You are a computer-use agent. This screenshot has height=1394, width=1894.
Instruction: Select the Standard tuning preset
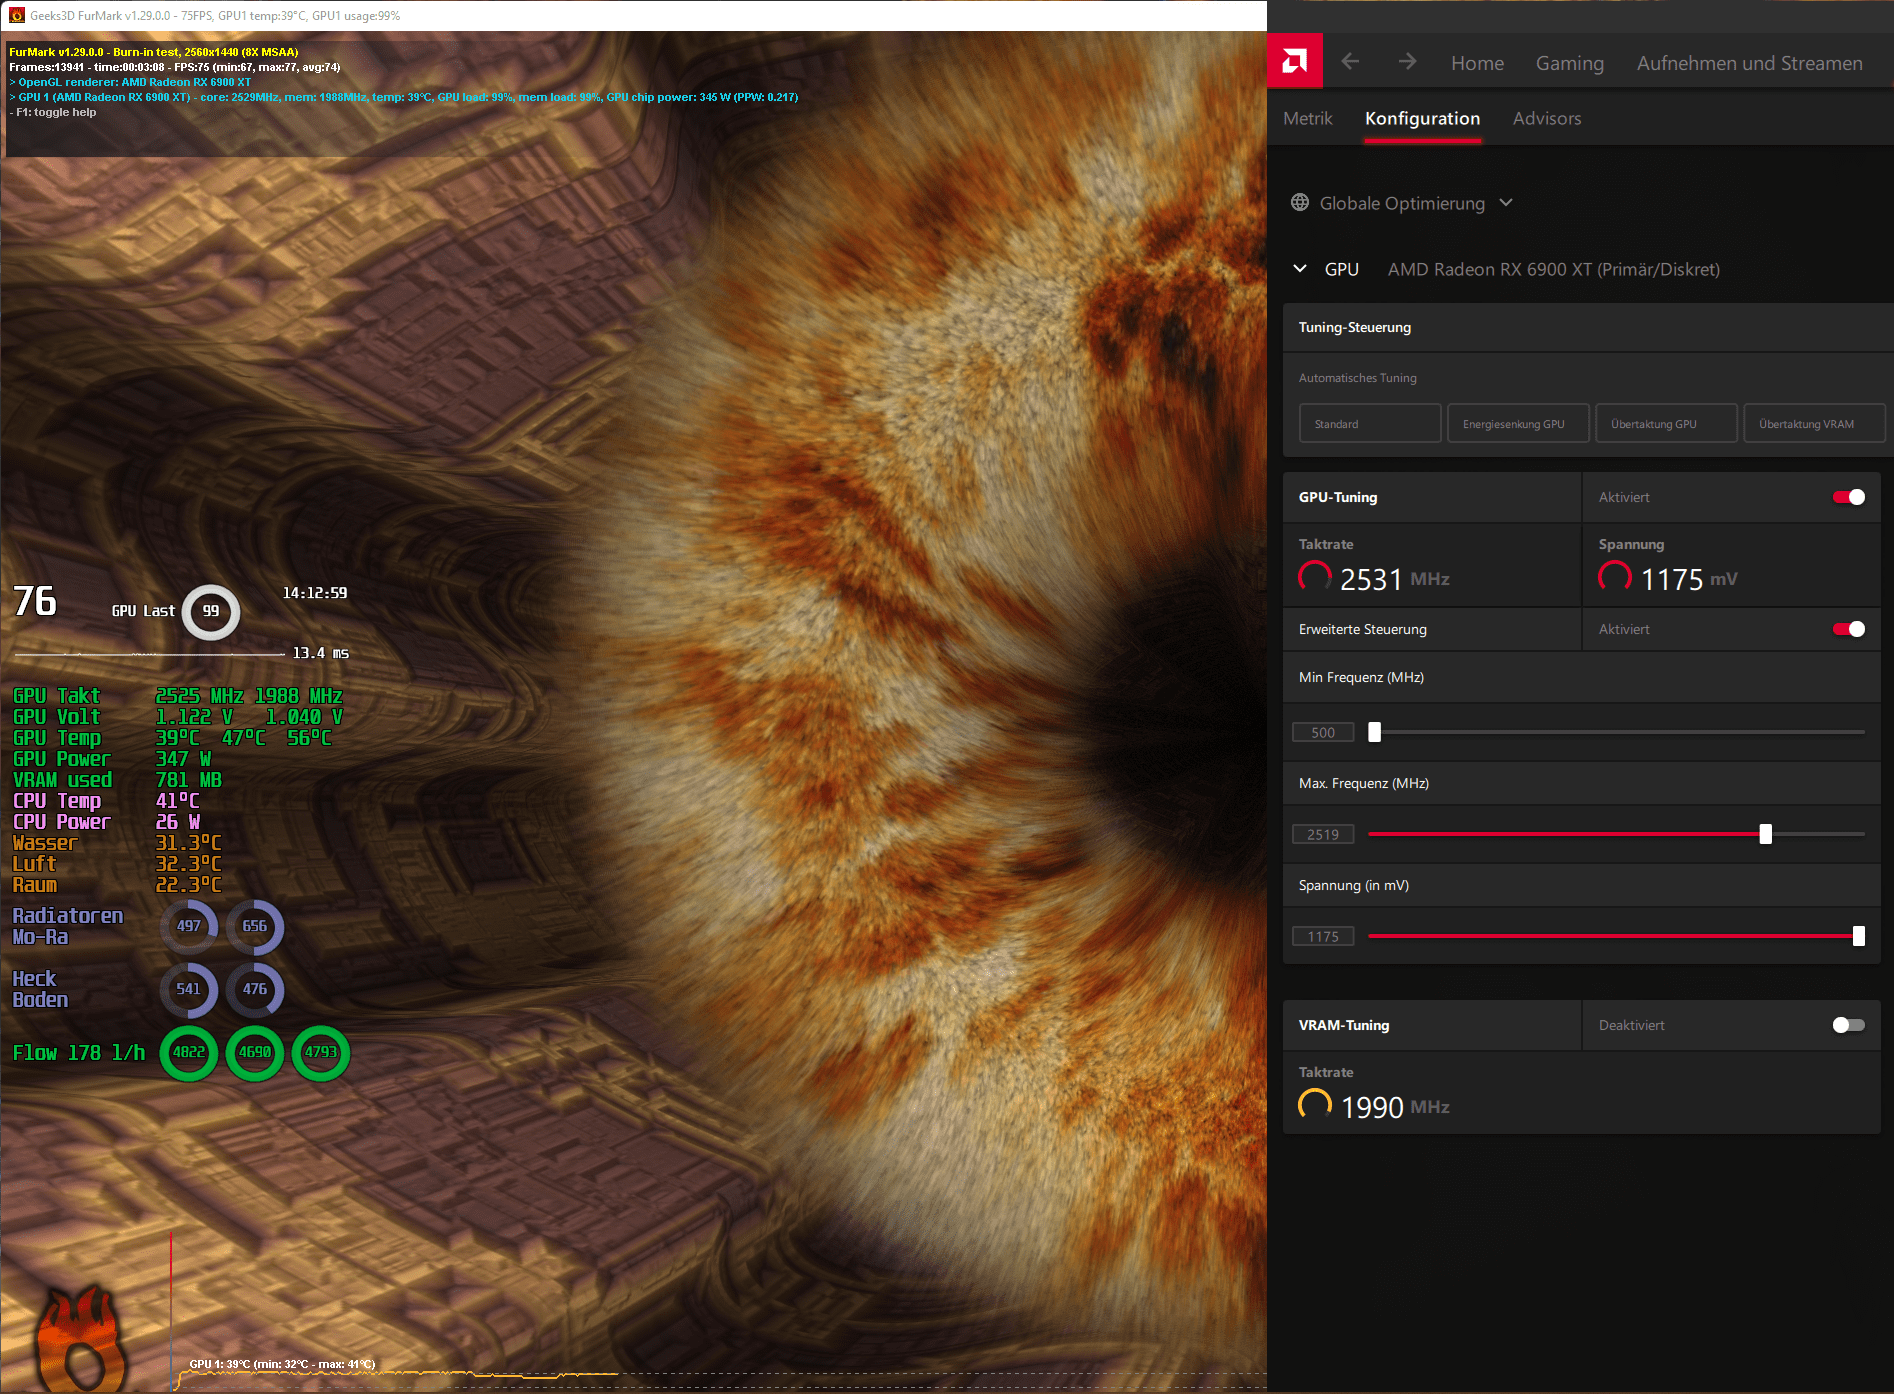click(x=1369, y=423)
